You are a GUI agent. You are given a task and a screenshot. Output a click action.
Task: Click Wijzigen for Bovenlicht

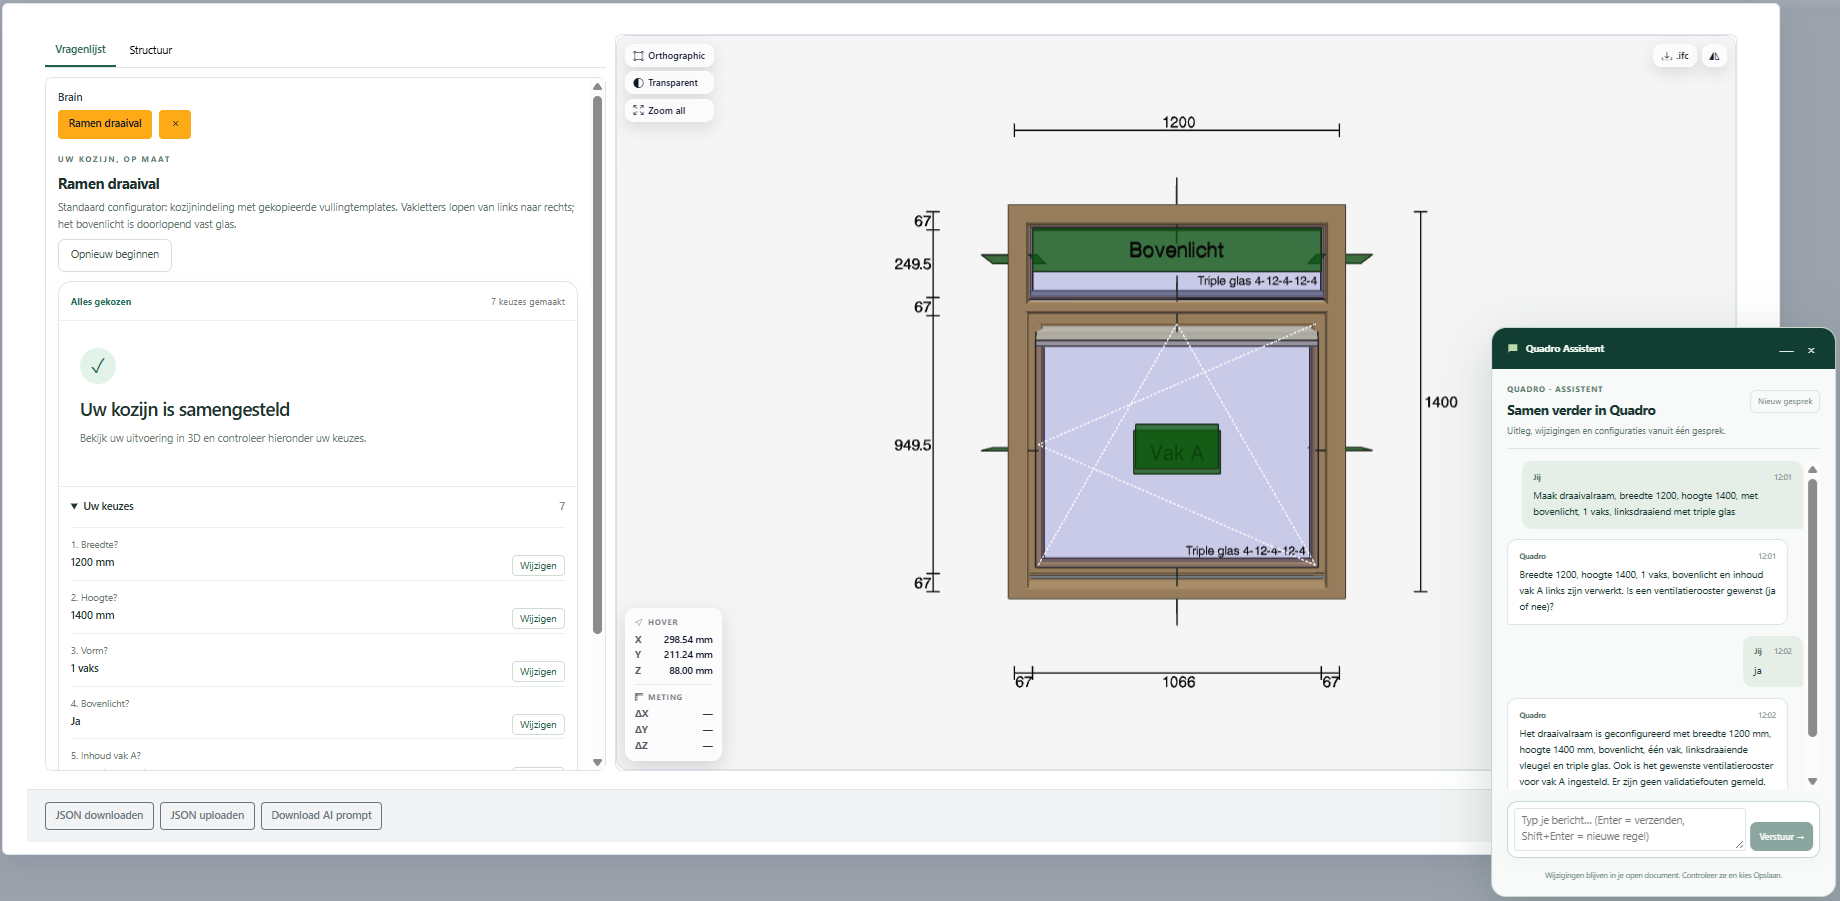[x=538, y=725]
